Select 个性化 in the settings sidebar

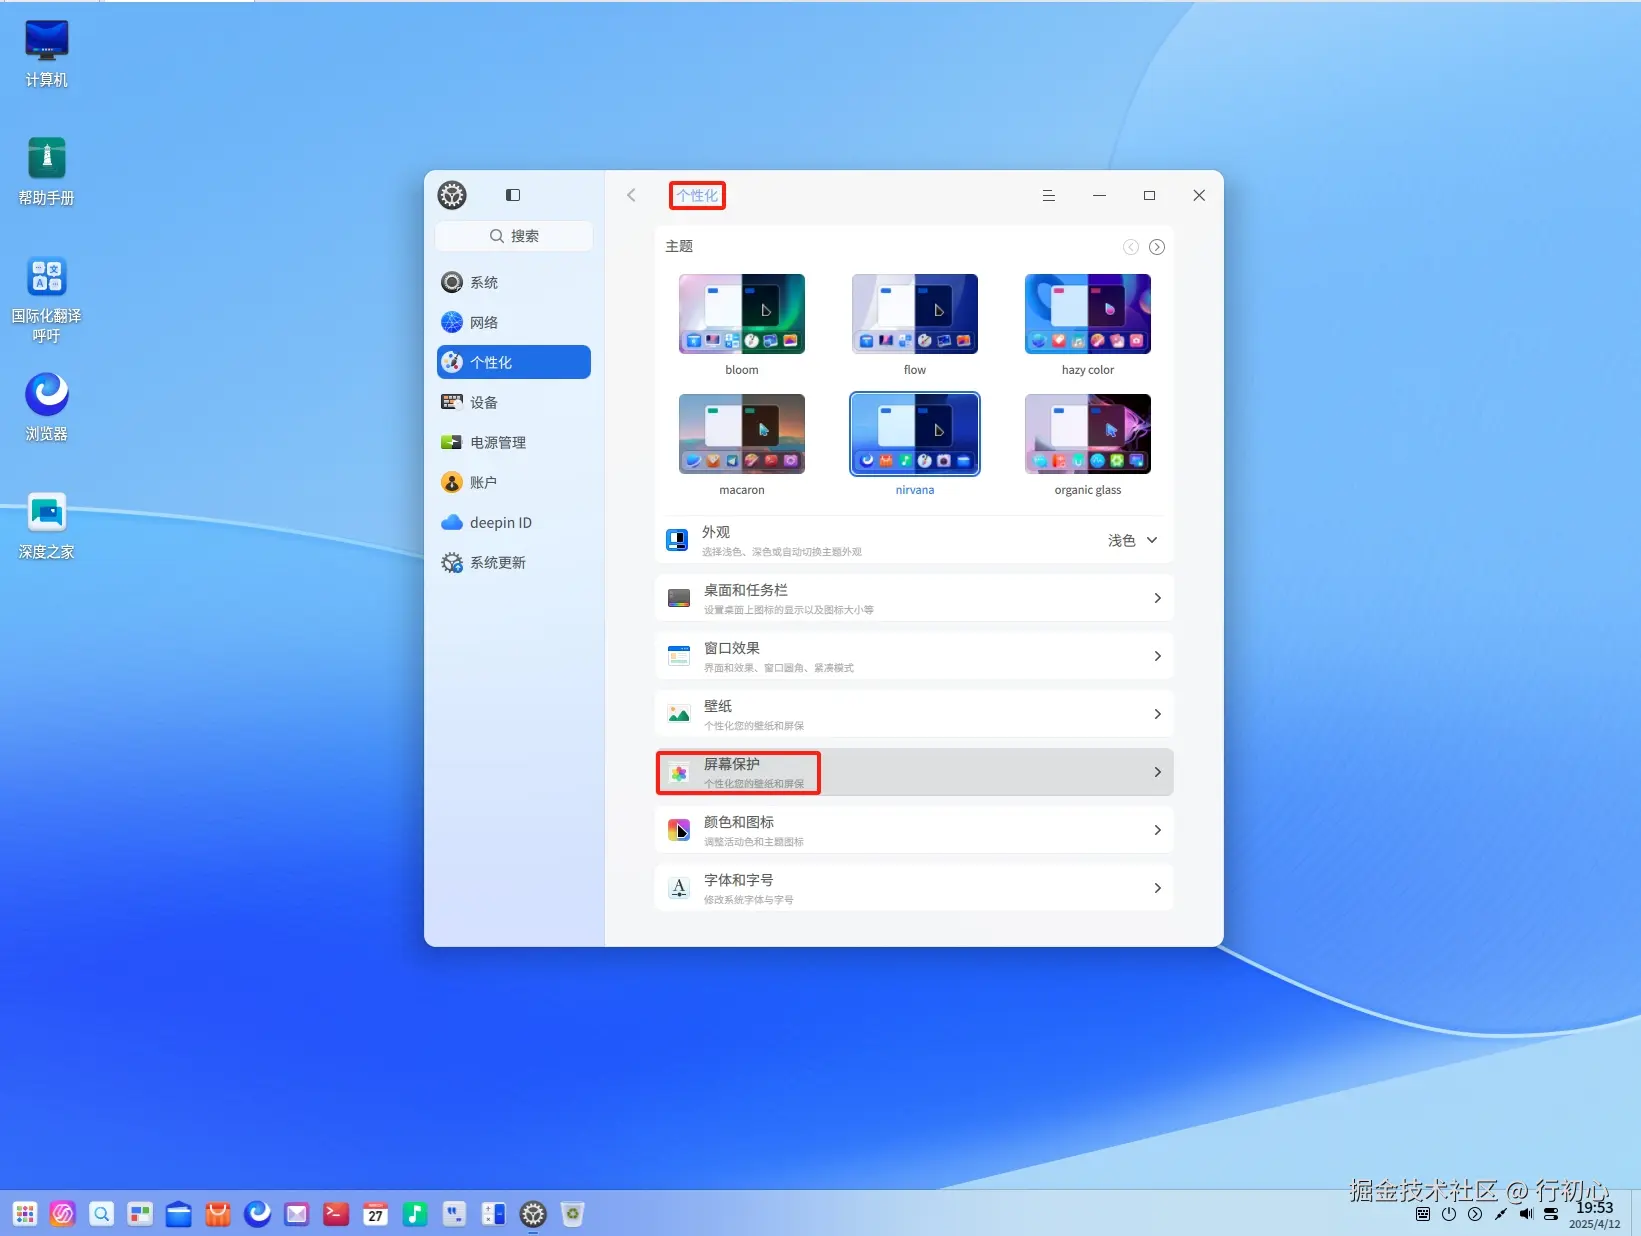pyautogui.click(x=514, y=362)
